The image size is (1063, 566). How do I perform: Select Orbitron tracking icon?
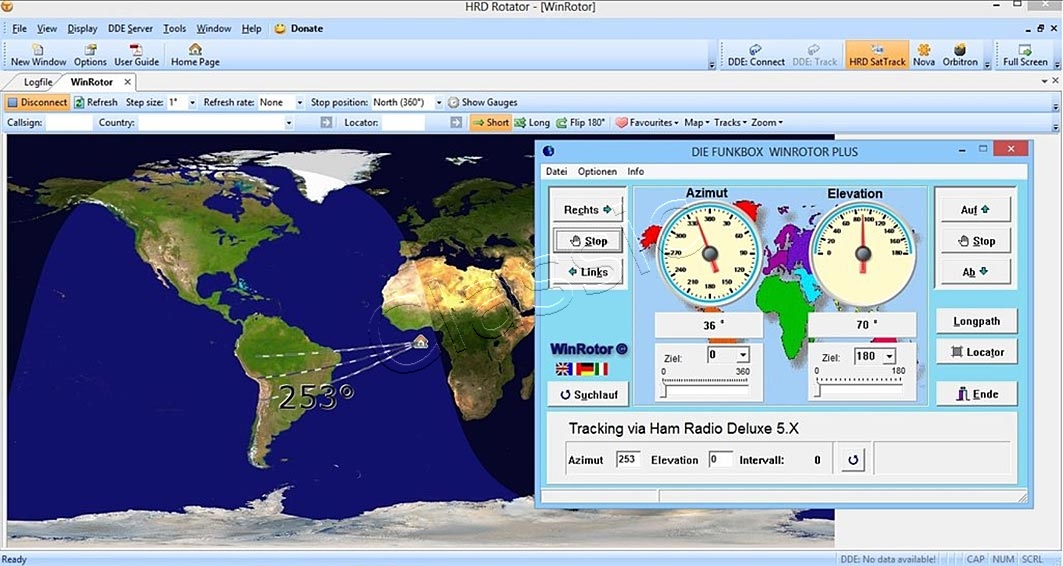click(x=960, y=55)
